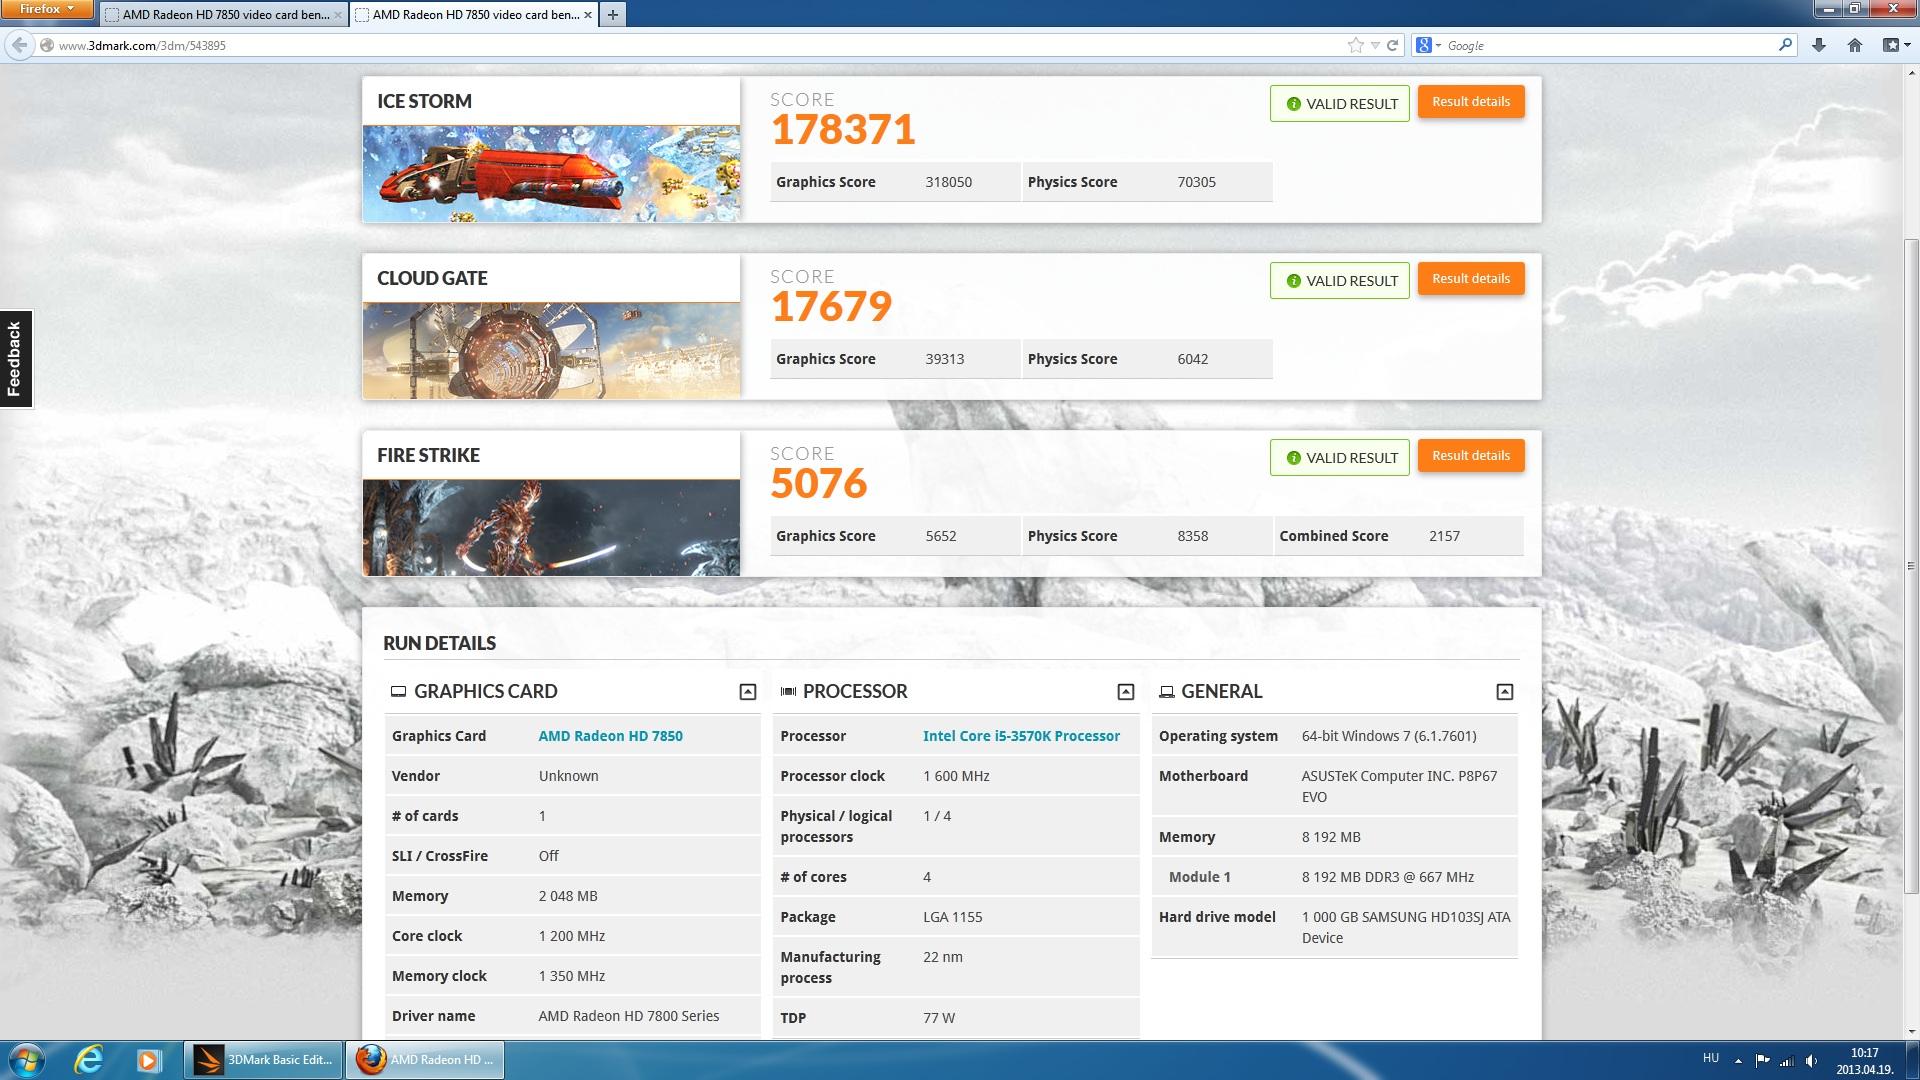Open Ice Storm Result details

[x=1471, y=102]
